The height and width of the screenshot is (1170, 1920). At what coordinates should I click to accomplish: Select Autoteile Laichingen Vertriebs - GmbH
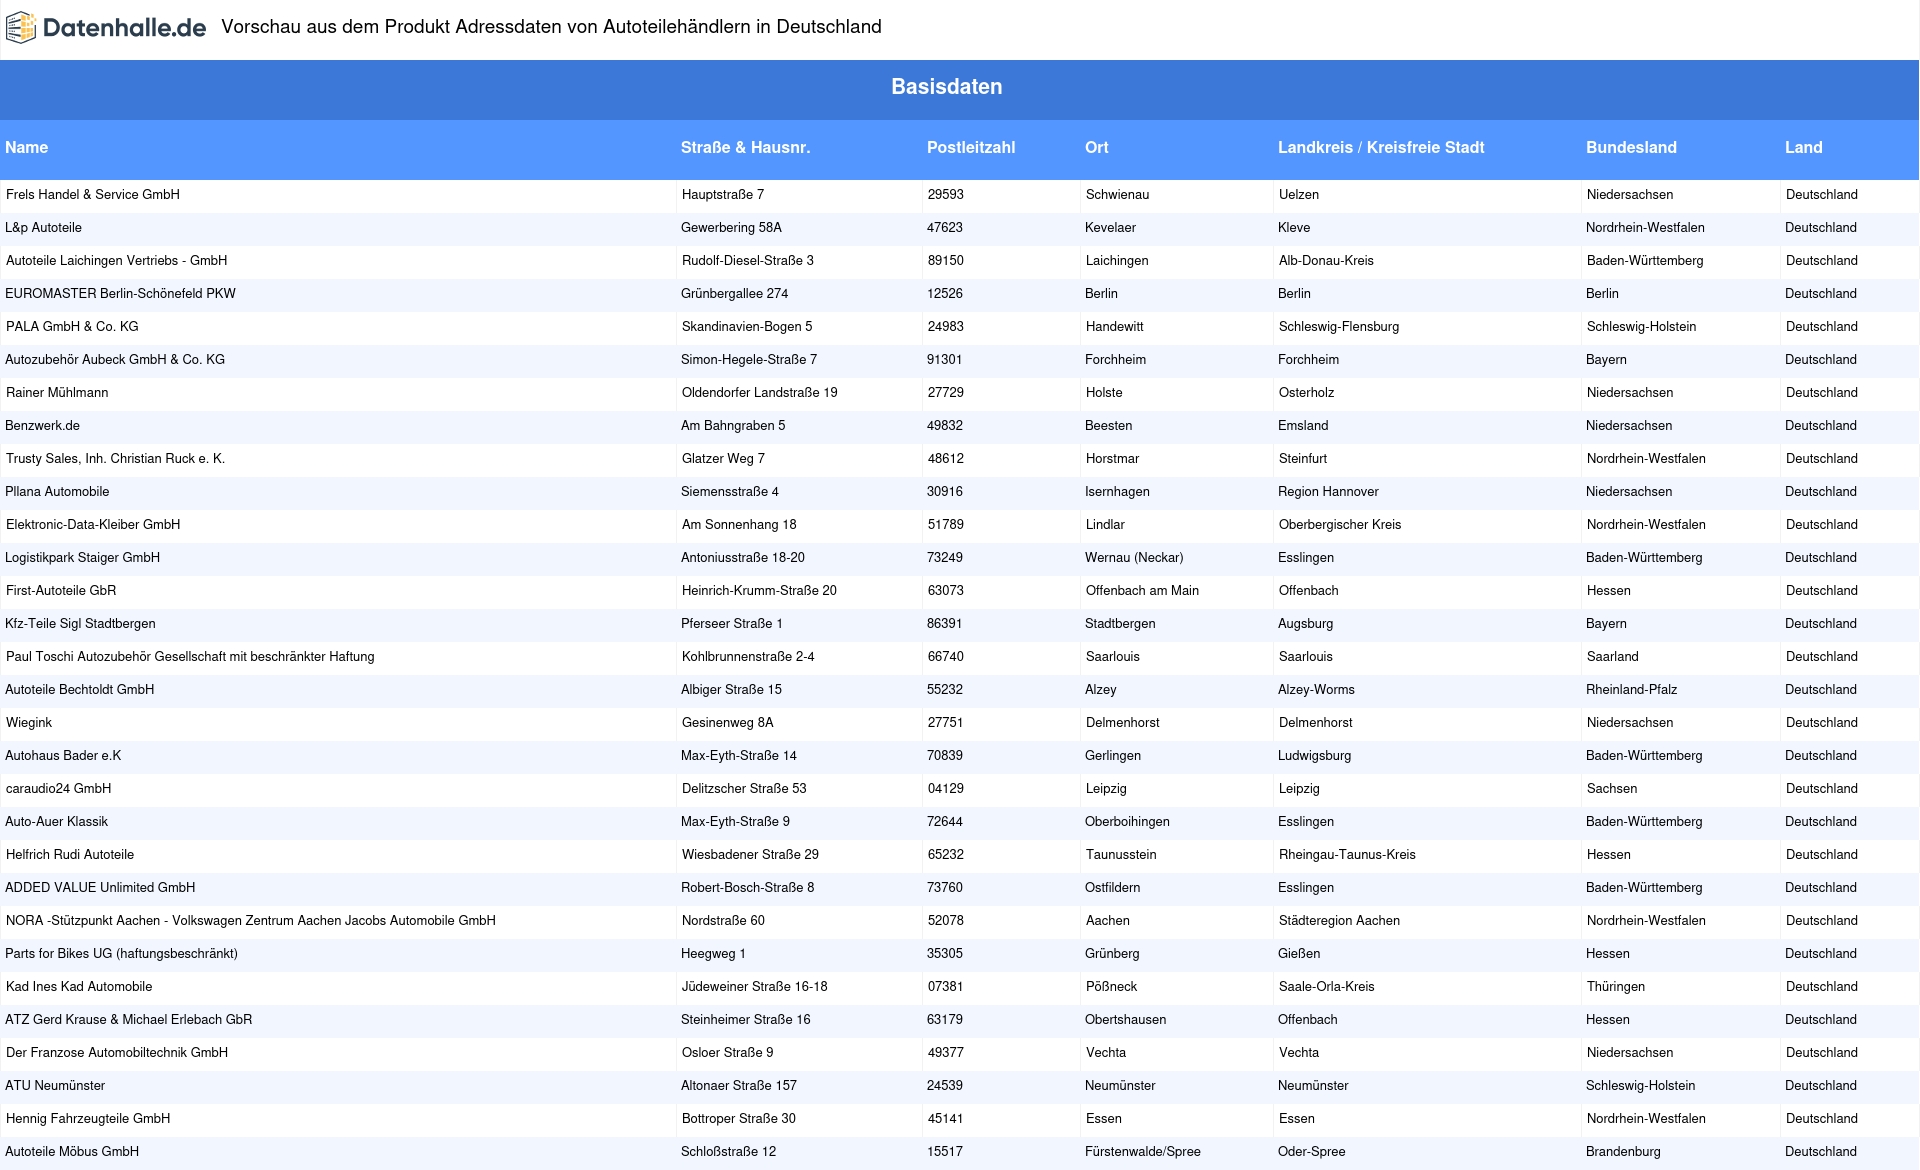pos(117,261)
